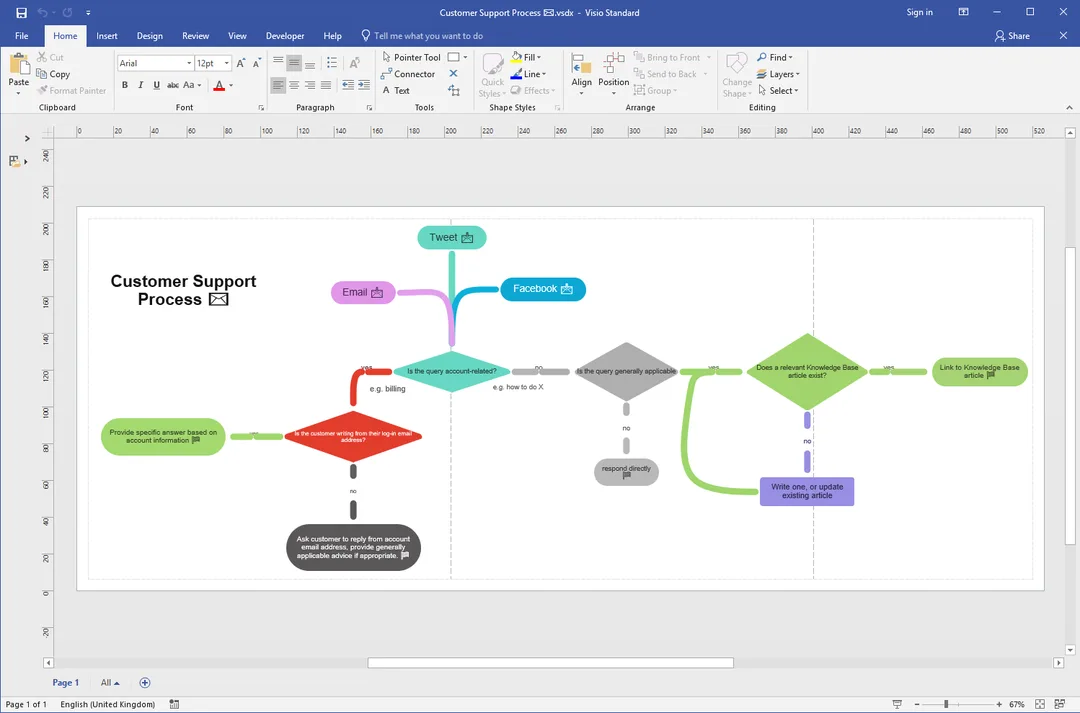Toggle Bold text formatting
The image size is (1080, 713).
click(x=125, y=85)
